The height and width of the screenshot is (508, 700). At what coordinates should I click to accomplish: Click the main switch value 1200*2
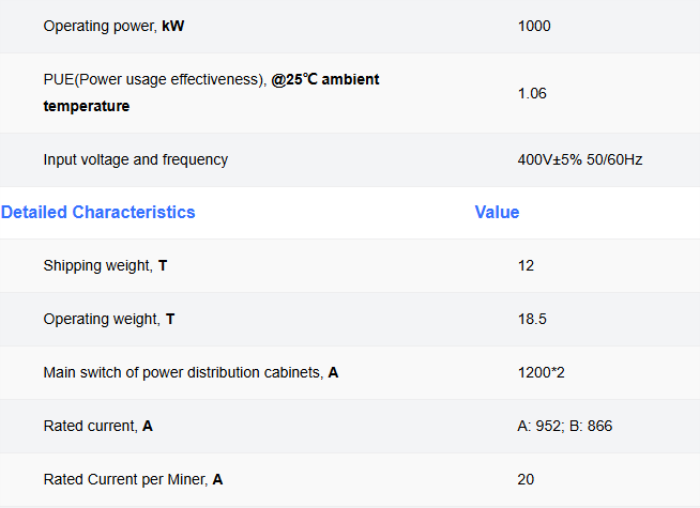click(541, 373)
